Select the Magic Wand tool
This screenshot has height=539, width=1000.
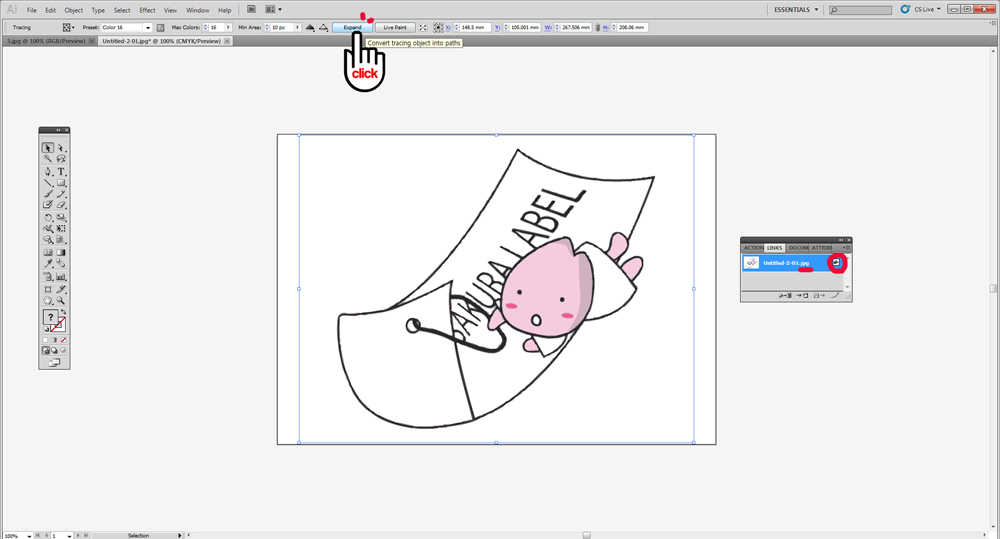click(x=48, y=159)
